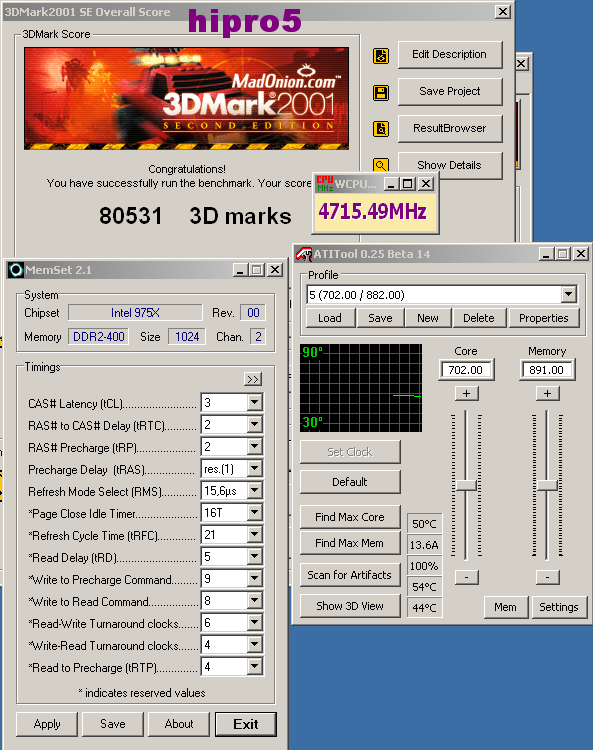This screenshot has height=750, width=593.
Task: Open the Precharge Delay (tRAS) dropdown
Action: pyautogui.click(x=255, y=468)
